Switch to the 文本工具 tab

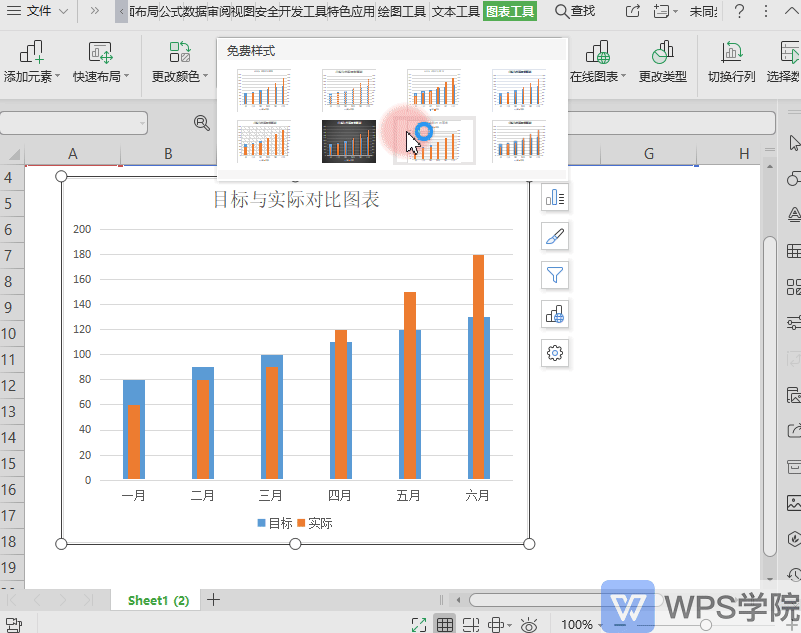point(456,11)
